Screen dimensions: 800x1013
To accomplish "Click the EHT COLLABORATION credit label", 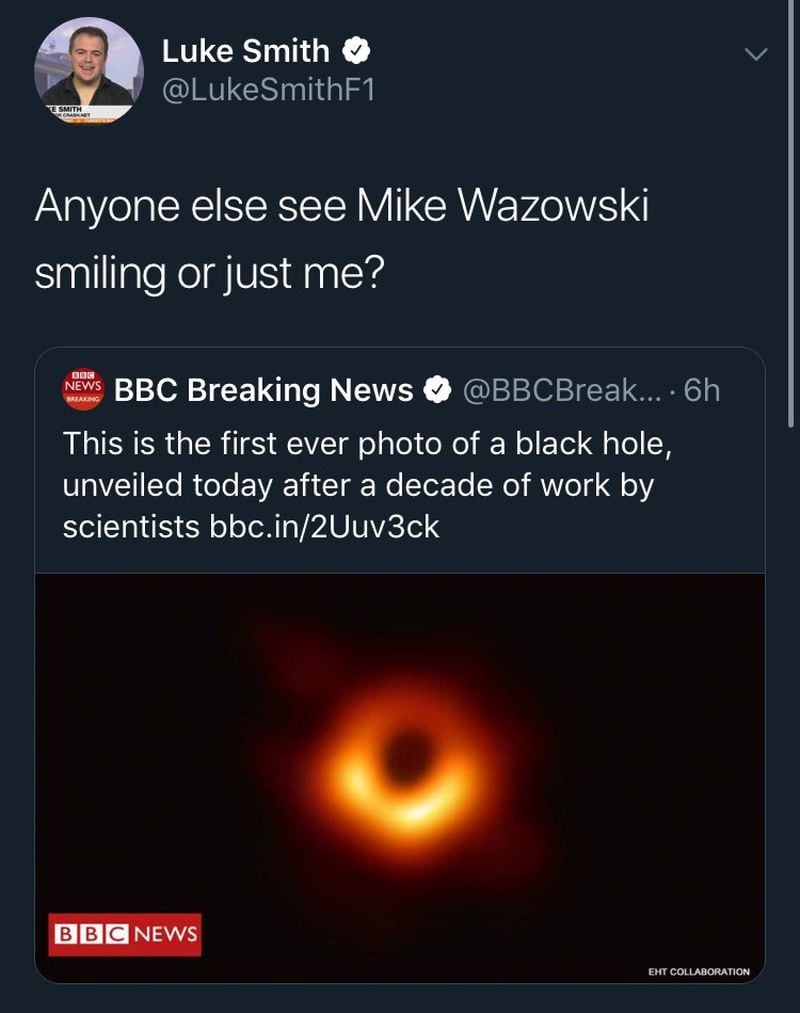I will pos(699,971).
